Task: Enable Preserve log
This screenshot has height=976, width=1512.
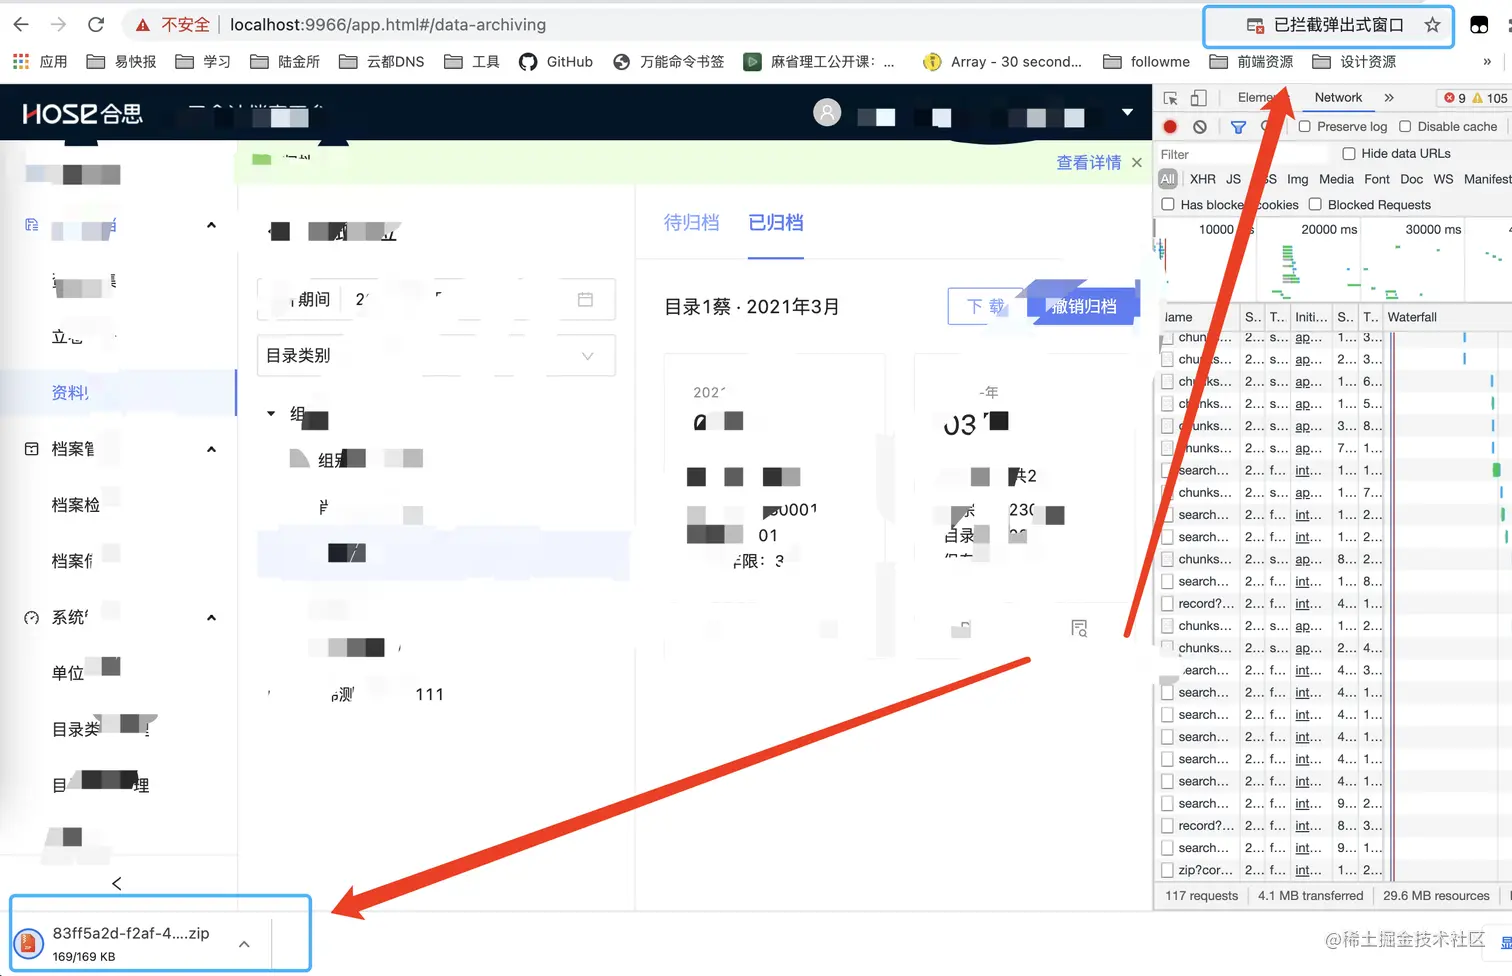Action: point(1305,127)
